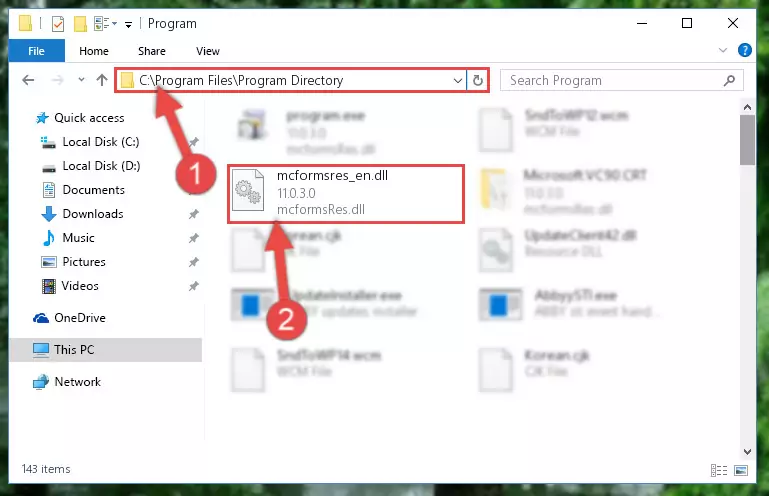Expand the address bar history dropdown
Viewport: 769px width, 496px height.
pos(458,80)
